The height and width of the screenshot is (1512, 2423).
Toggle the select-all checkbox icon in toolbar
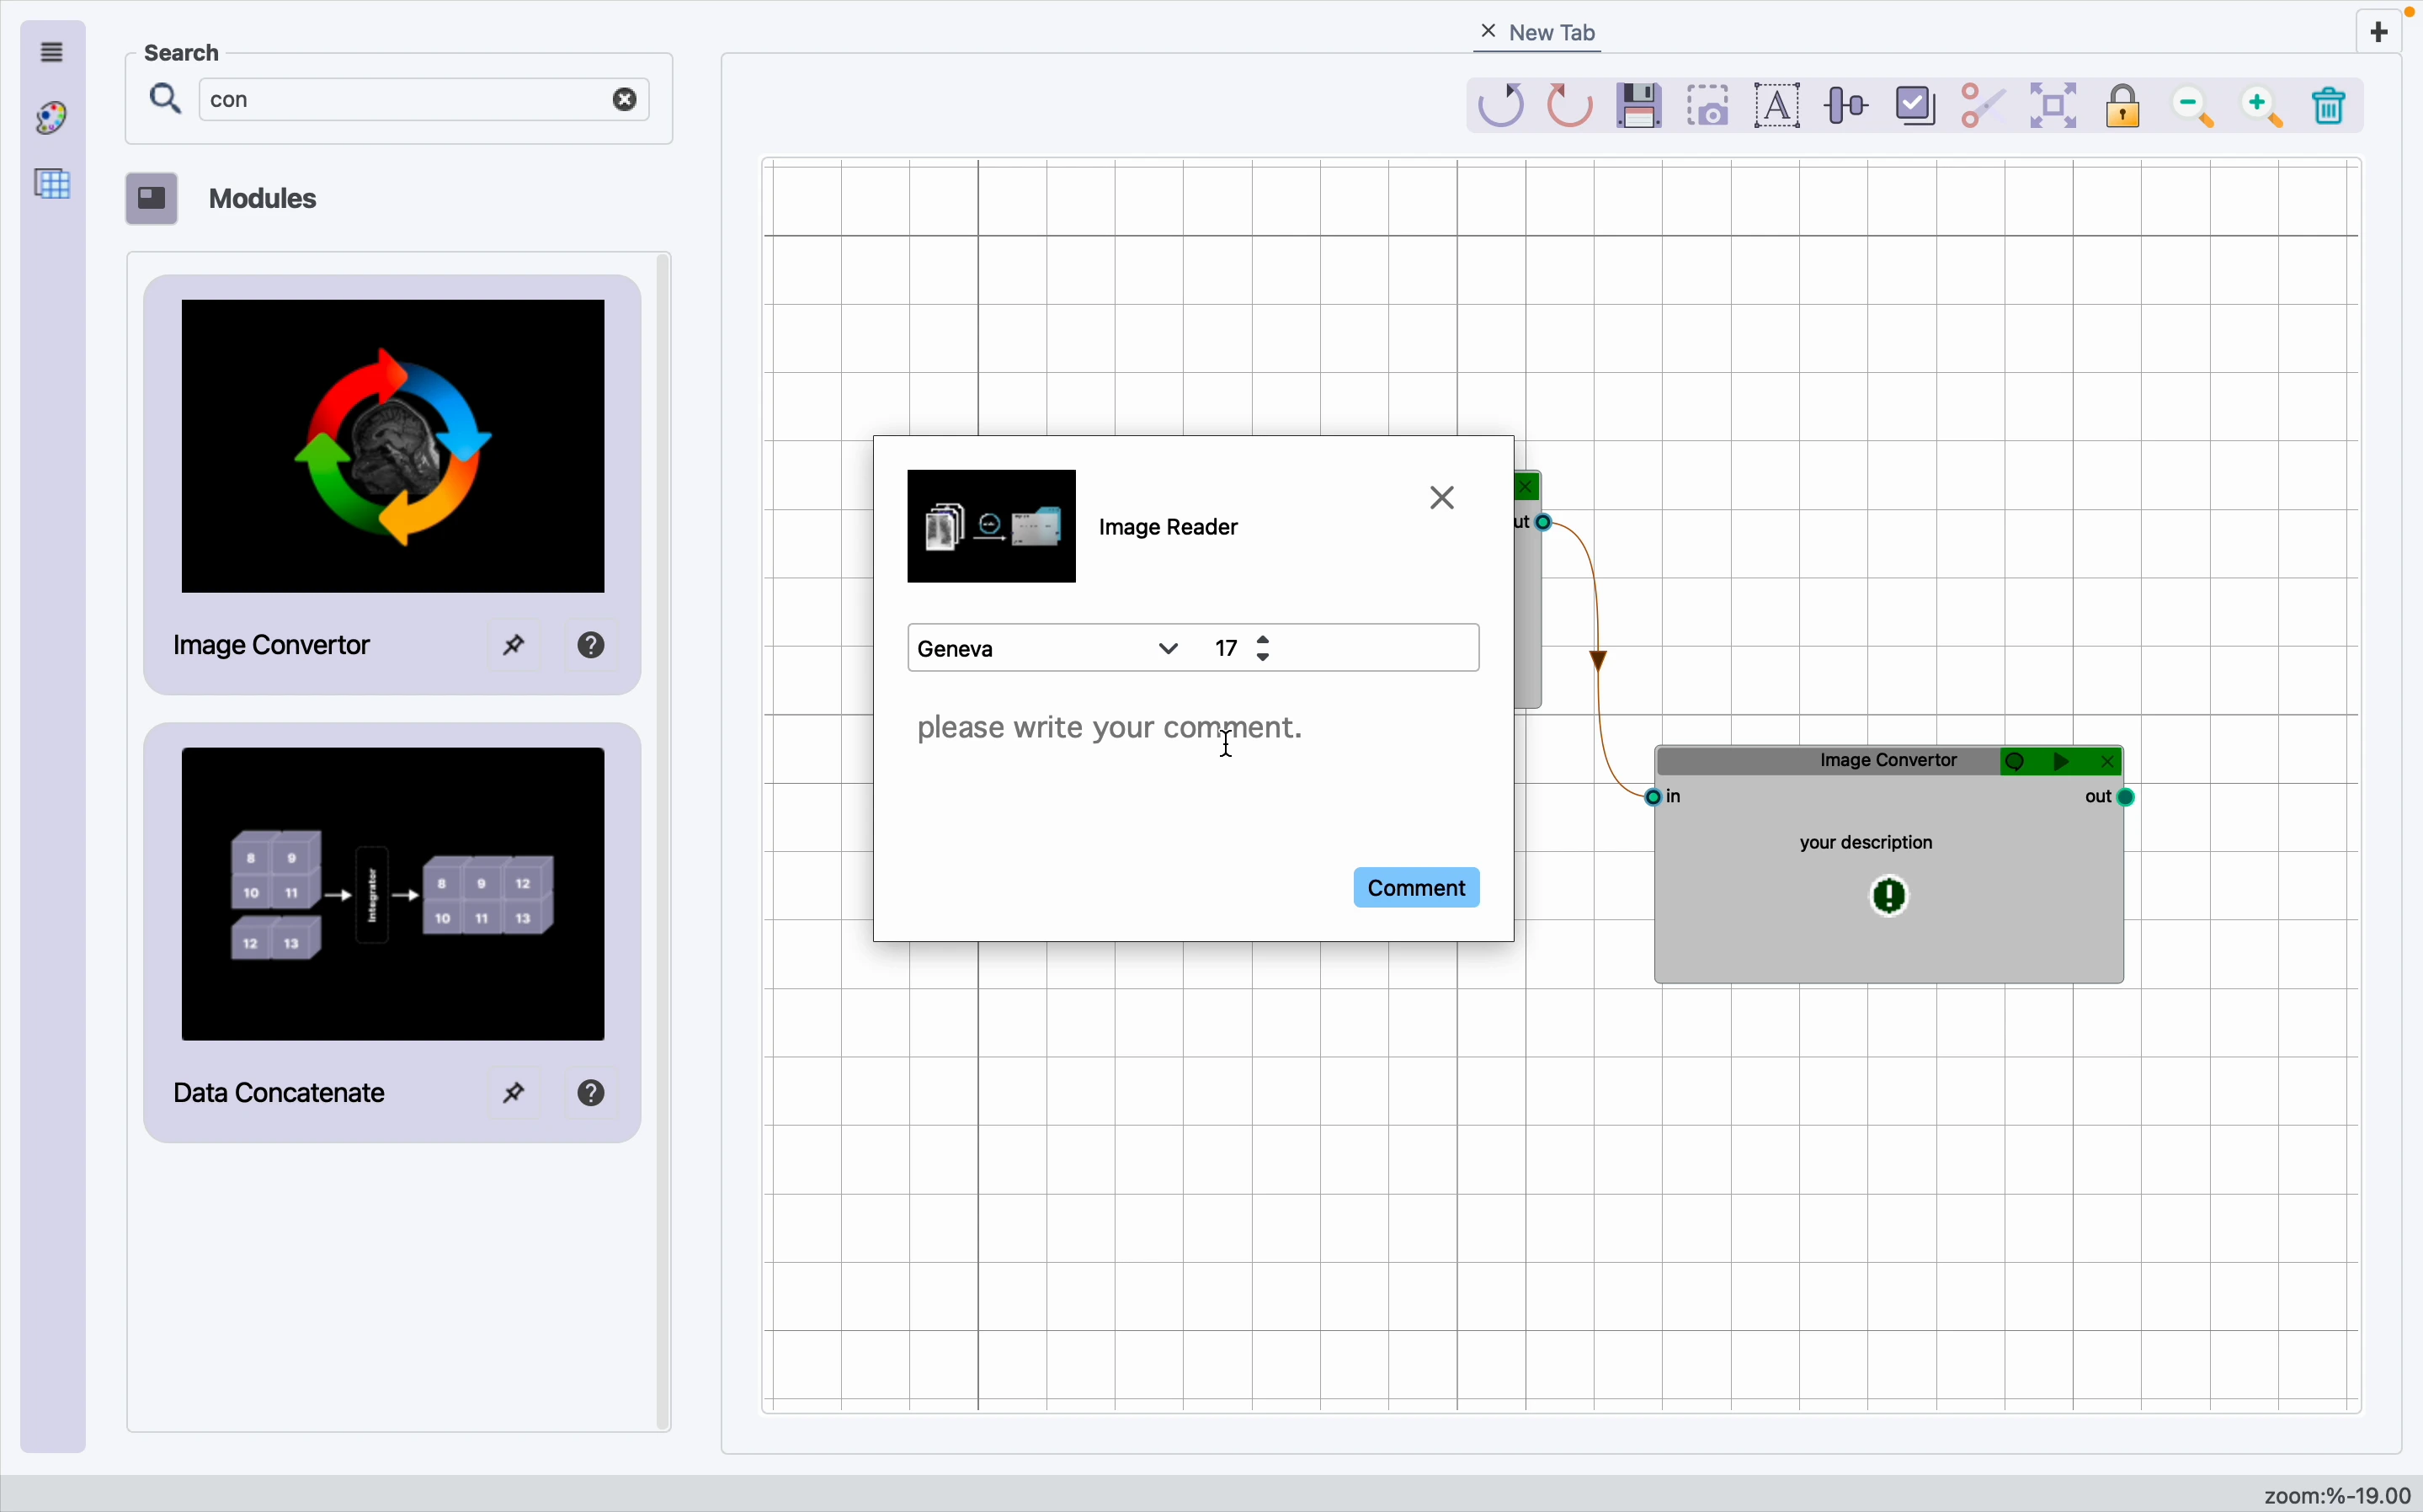pyautogui.click(x=1916, y=106)
